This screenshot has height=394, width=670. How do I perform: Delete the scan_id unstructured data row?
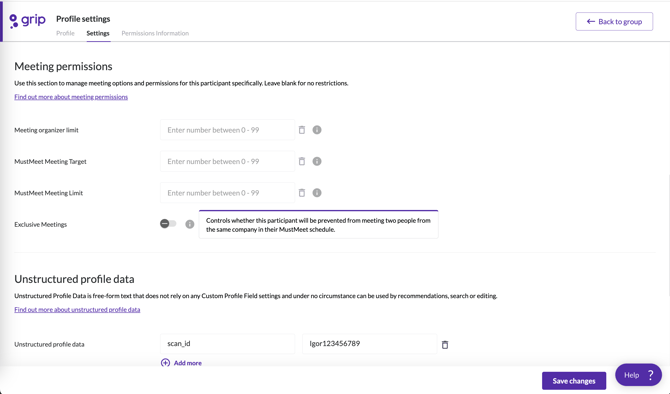(445, 344)
